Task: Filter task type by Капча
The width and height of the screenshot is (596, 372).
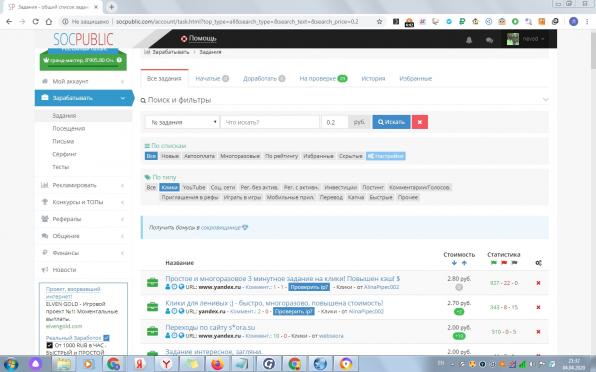Action: coord(356,197)
